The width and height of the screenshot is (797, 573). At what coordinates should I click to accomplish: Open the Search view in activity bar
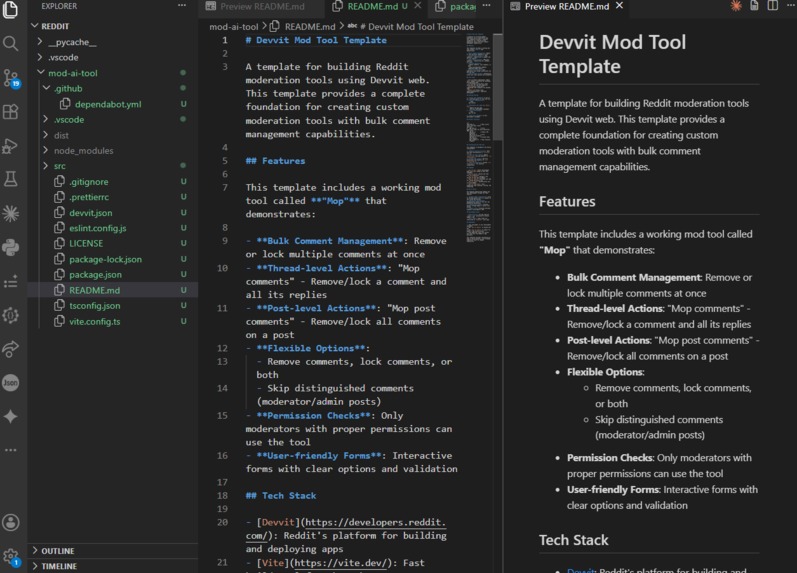click(11, 44)
